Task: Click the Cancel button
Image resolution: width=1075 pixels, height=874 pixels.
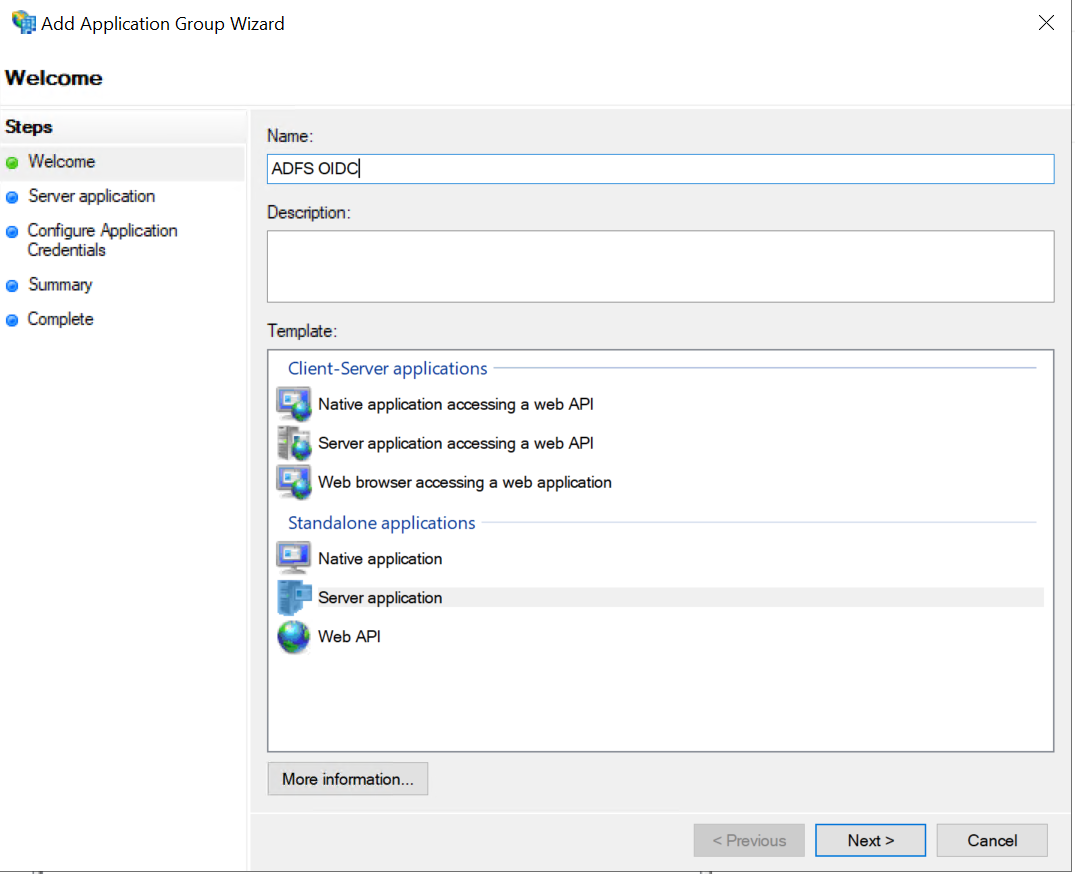Action: [991, 840]
